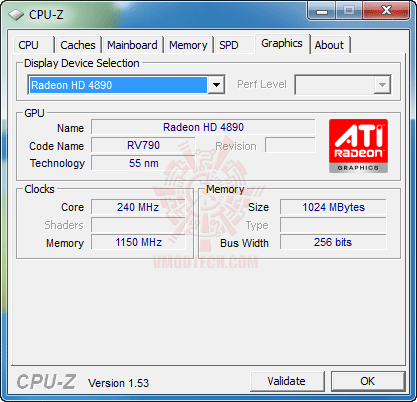Click the Bus Width value 256 bits
The height and width of the screenshot is (402, 417).
(x=333, y=242)
